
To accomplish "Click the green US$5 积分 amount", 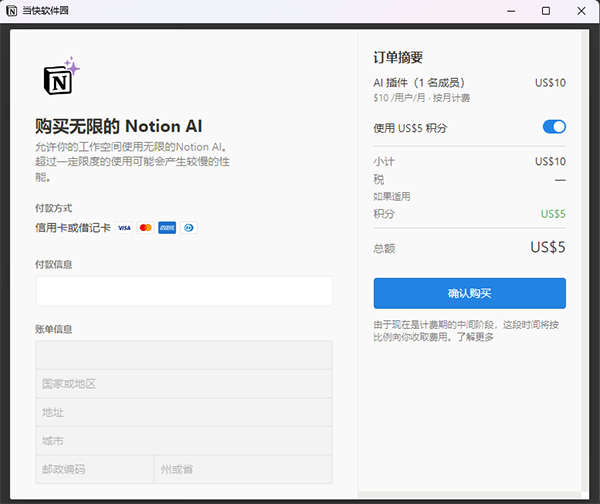I will pos(553,214).
